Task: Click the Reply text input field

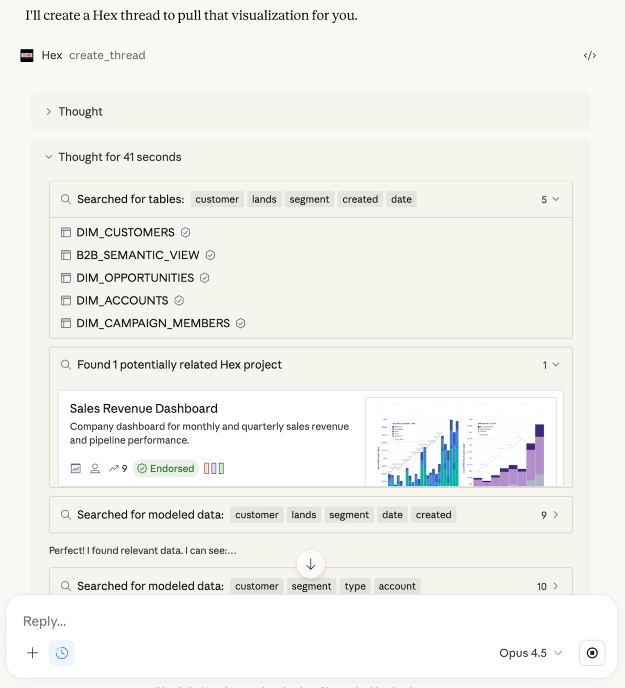Action: (300, 621)
